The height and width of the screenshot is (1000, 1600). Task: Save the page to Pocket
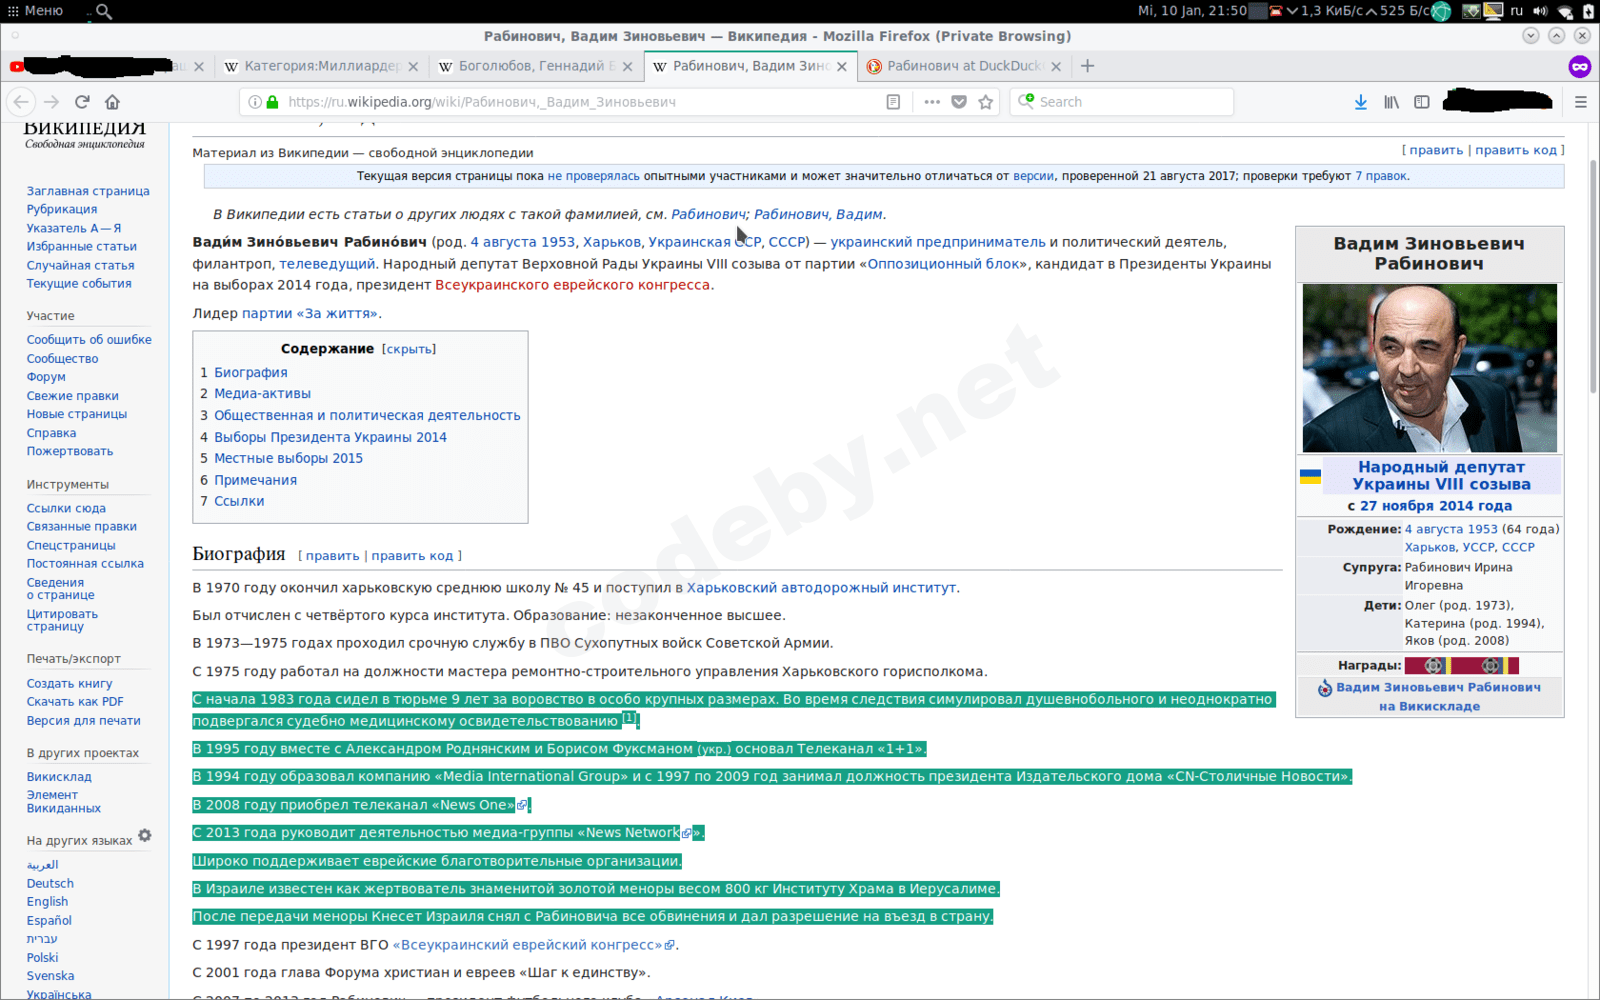pyautogui.click(x=959, y=101)
